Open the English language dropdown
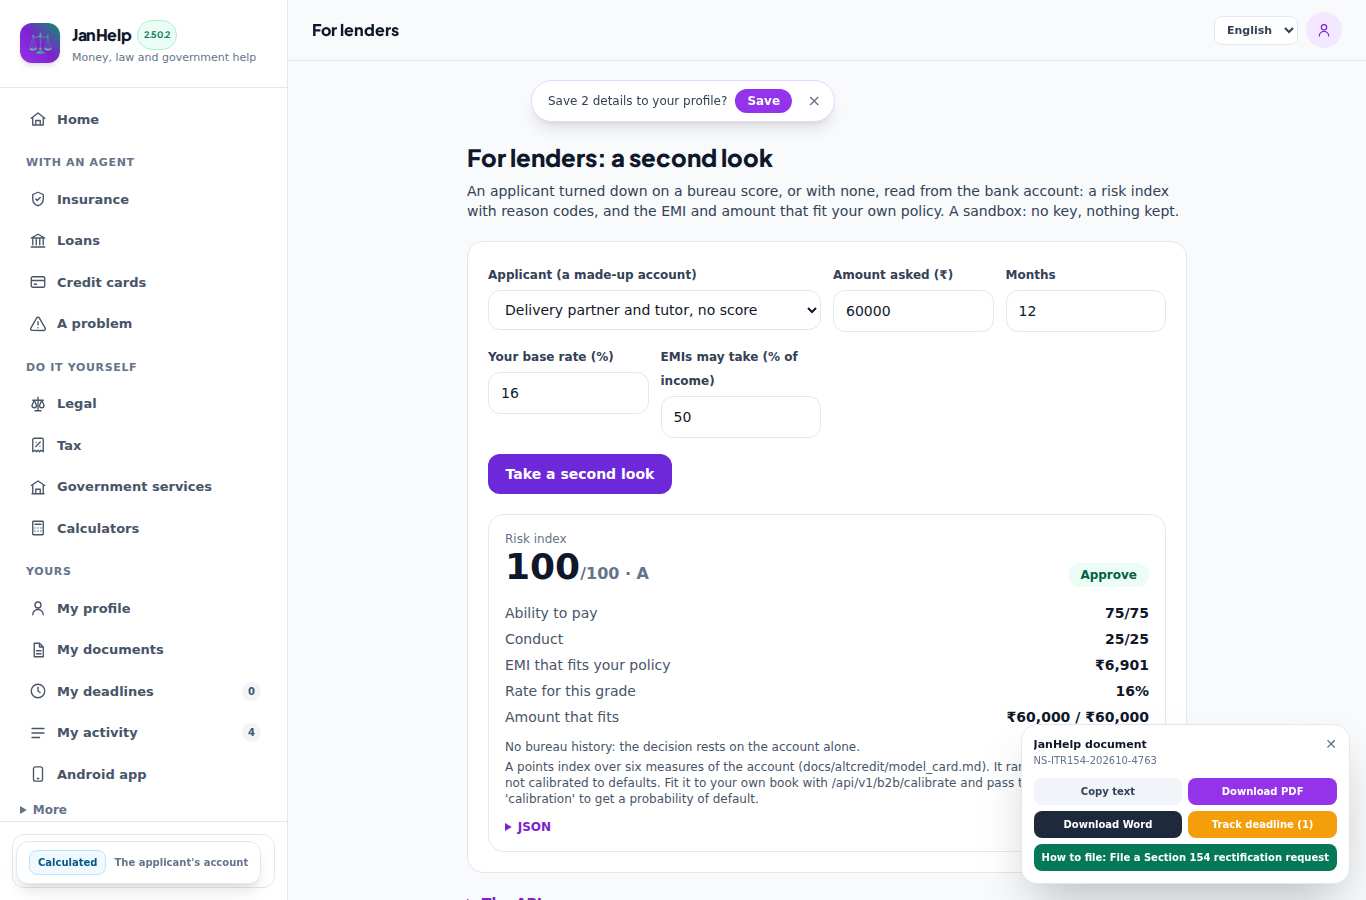Image resolution: width=1366 pixels, height=900 pixels. tap(1256, 30)
